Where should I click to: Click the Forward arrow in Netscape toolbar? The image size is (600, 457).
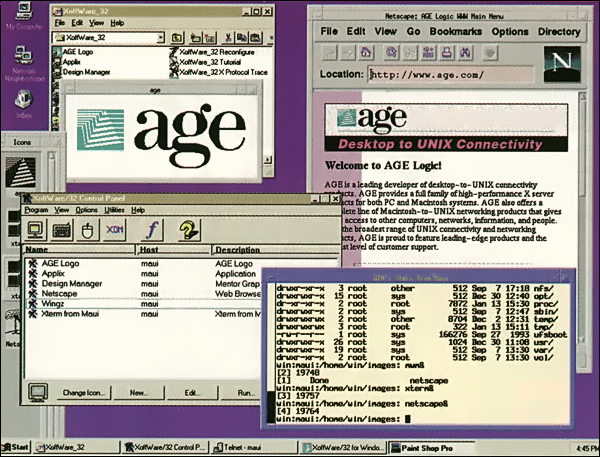pyautogui.click(x=347, y=53)
